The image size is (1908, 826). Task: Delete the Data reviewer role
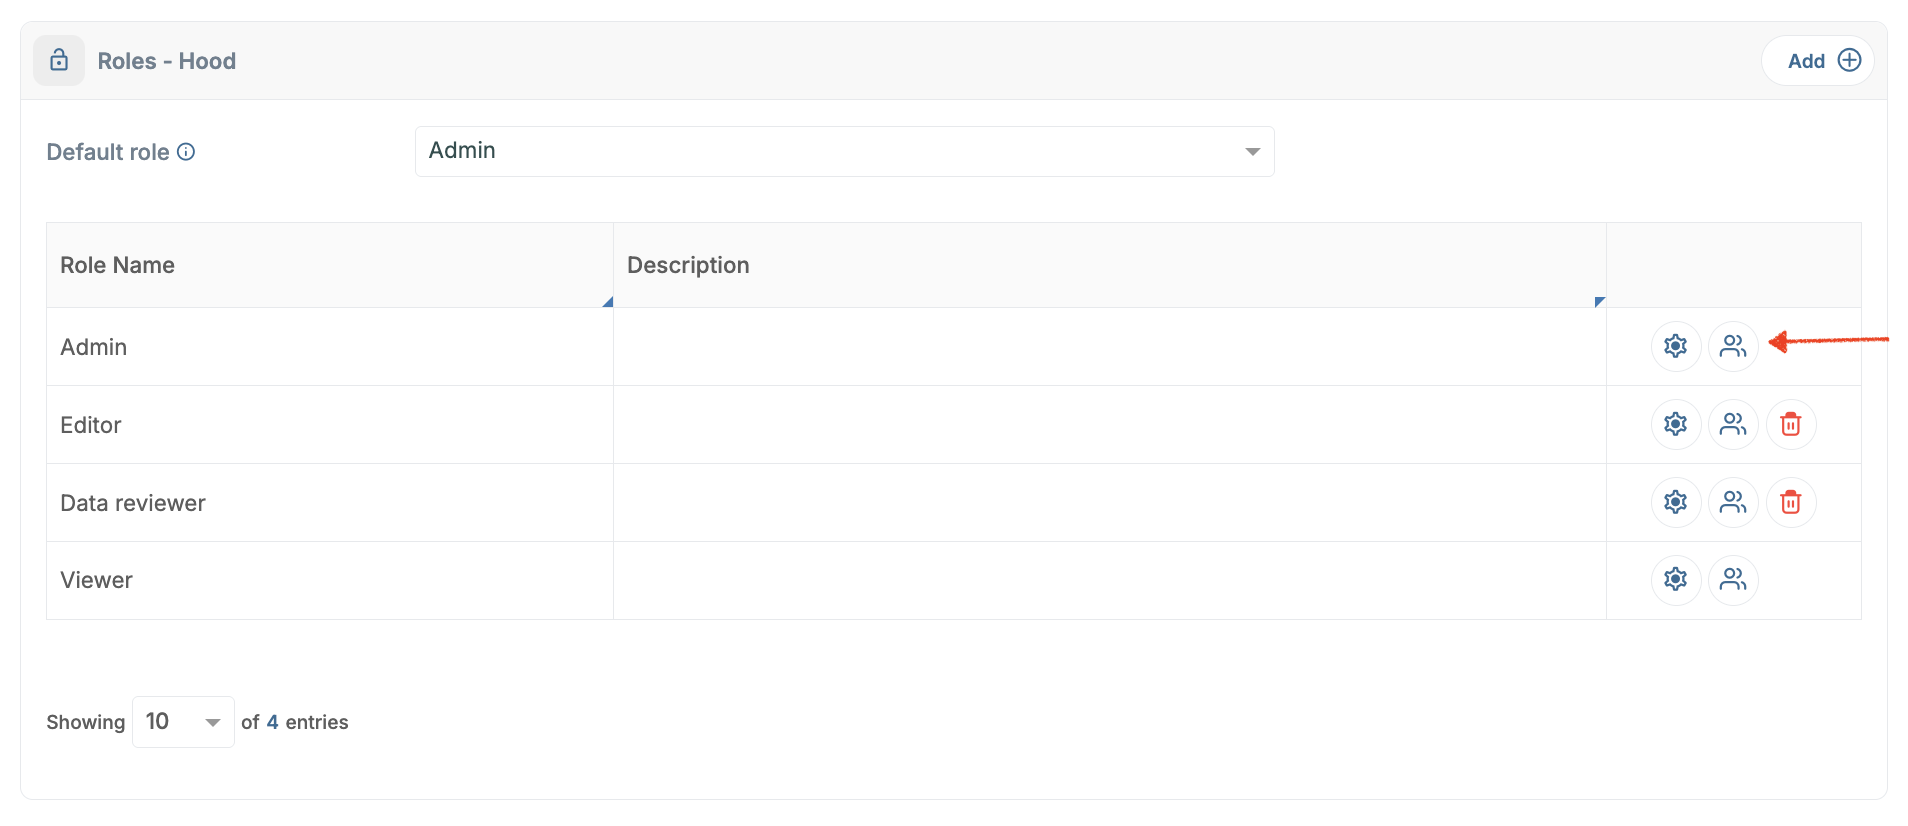tap(1790, 502)
